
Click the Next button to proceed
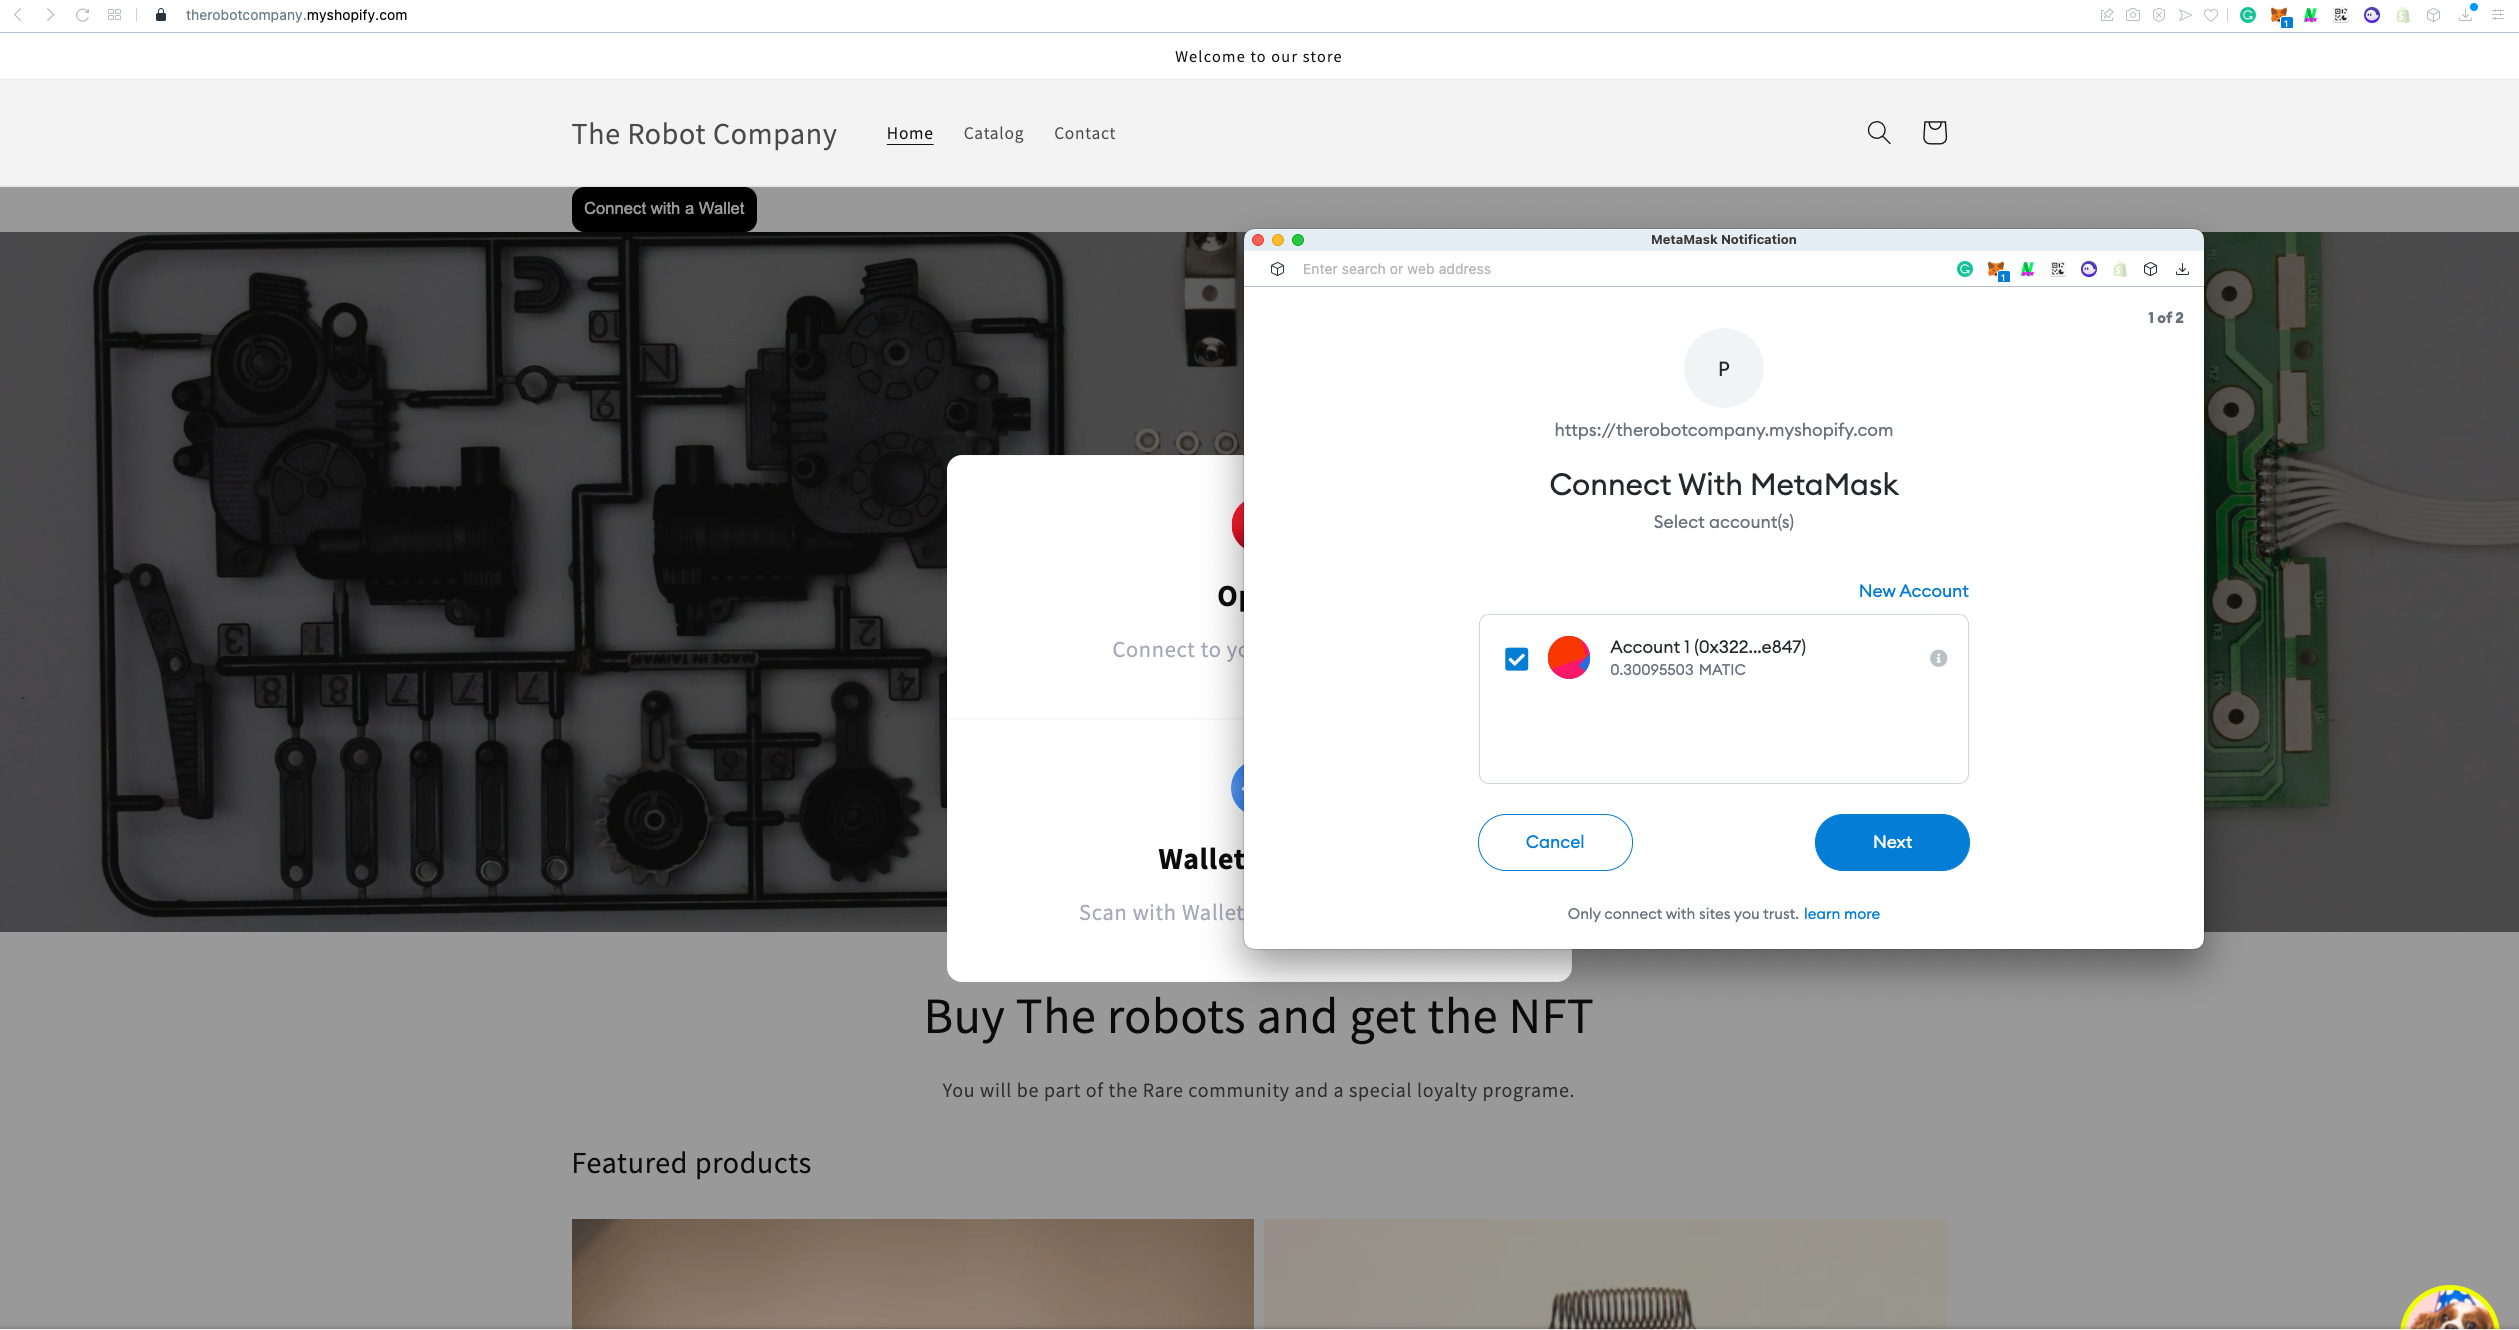pyautogui.click(x=1893, y=842)
